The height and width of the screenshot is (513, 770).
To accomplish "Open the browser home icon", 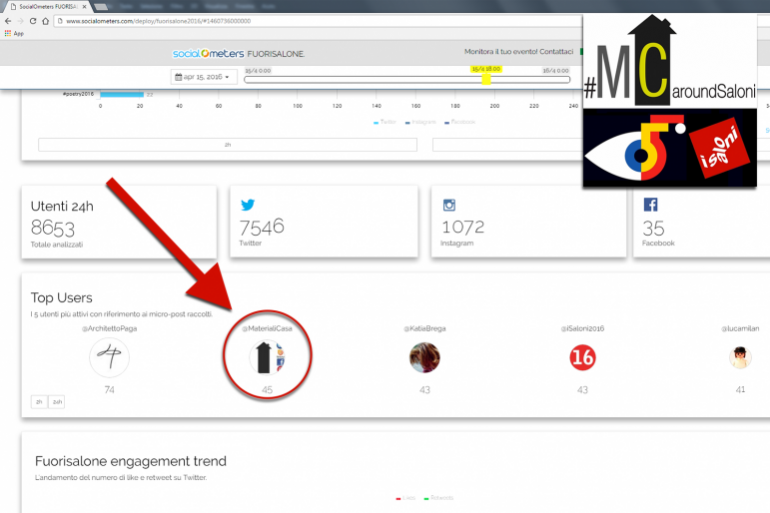I will (45, 21).
